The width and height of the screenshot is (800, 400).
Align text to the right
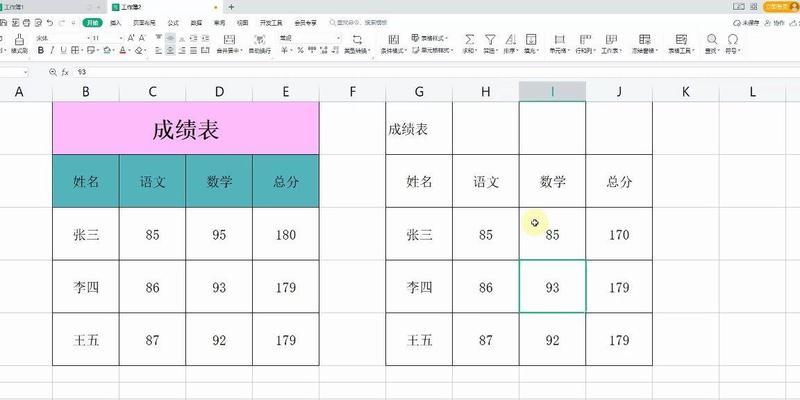pos(182,51)
